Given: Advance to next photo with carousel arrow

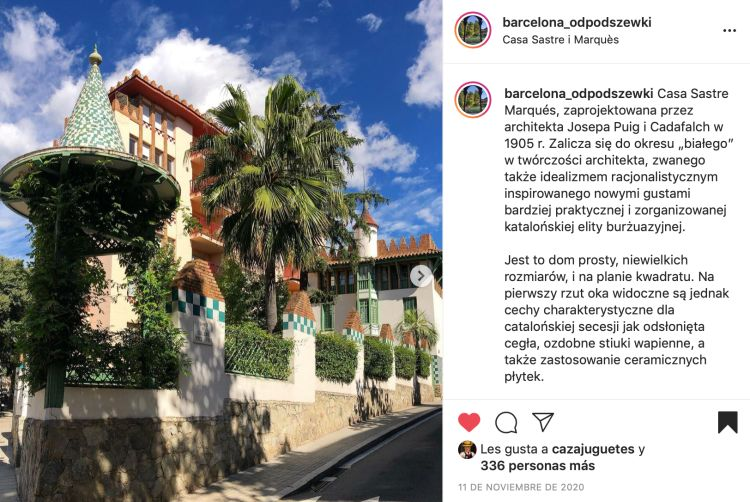Looking at the screenshot, I should coord(421,276).
